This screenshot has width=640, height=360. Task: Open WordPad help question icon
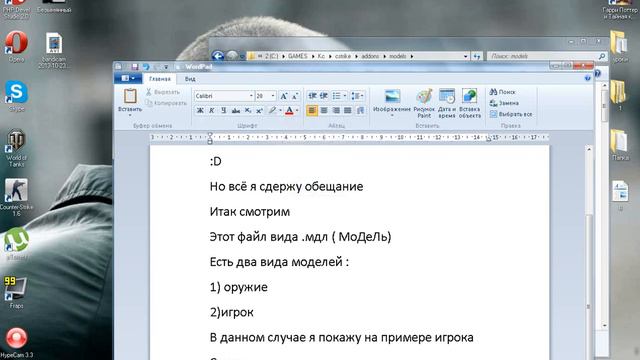(x=587, y=78)
